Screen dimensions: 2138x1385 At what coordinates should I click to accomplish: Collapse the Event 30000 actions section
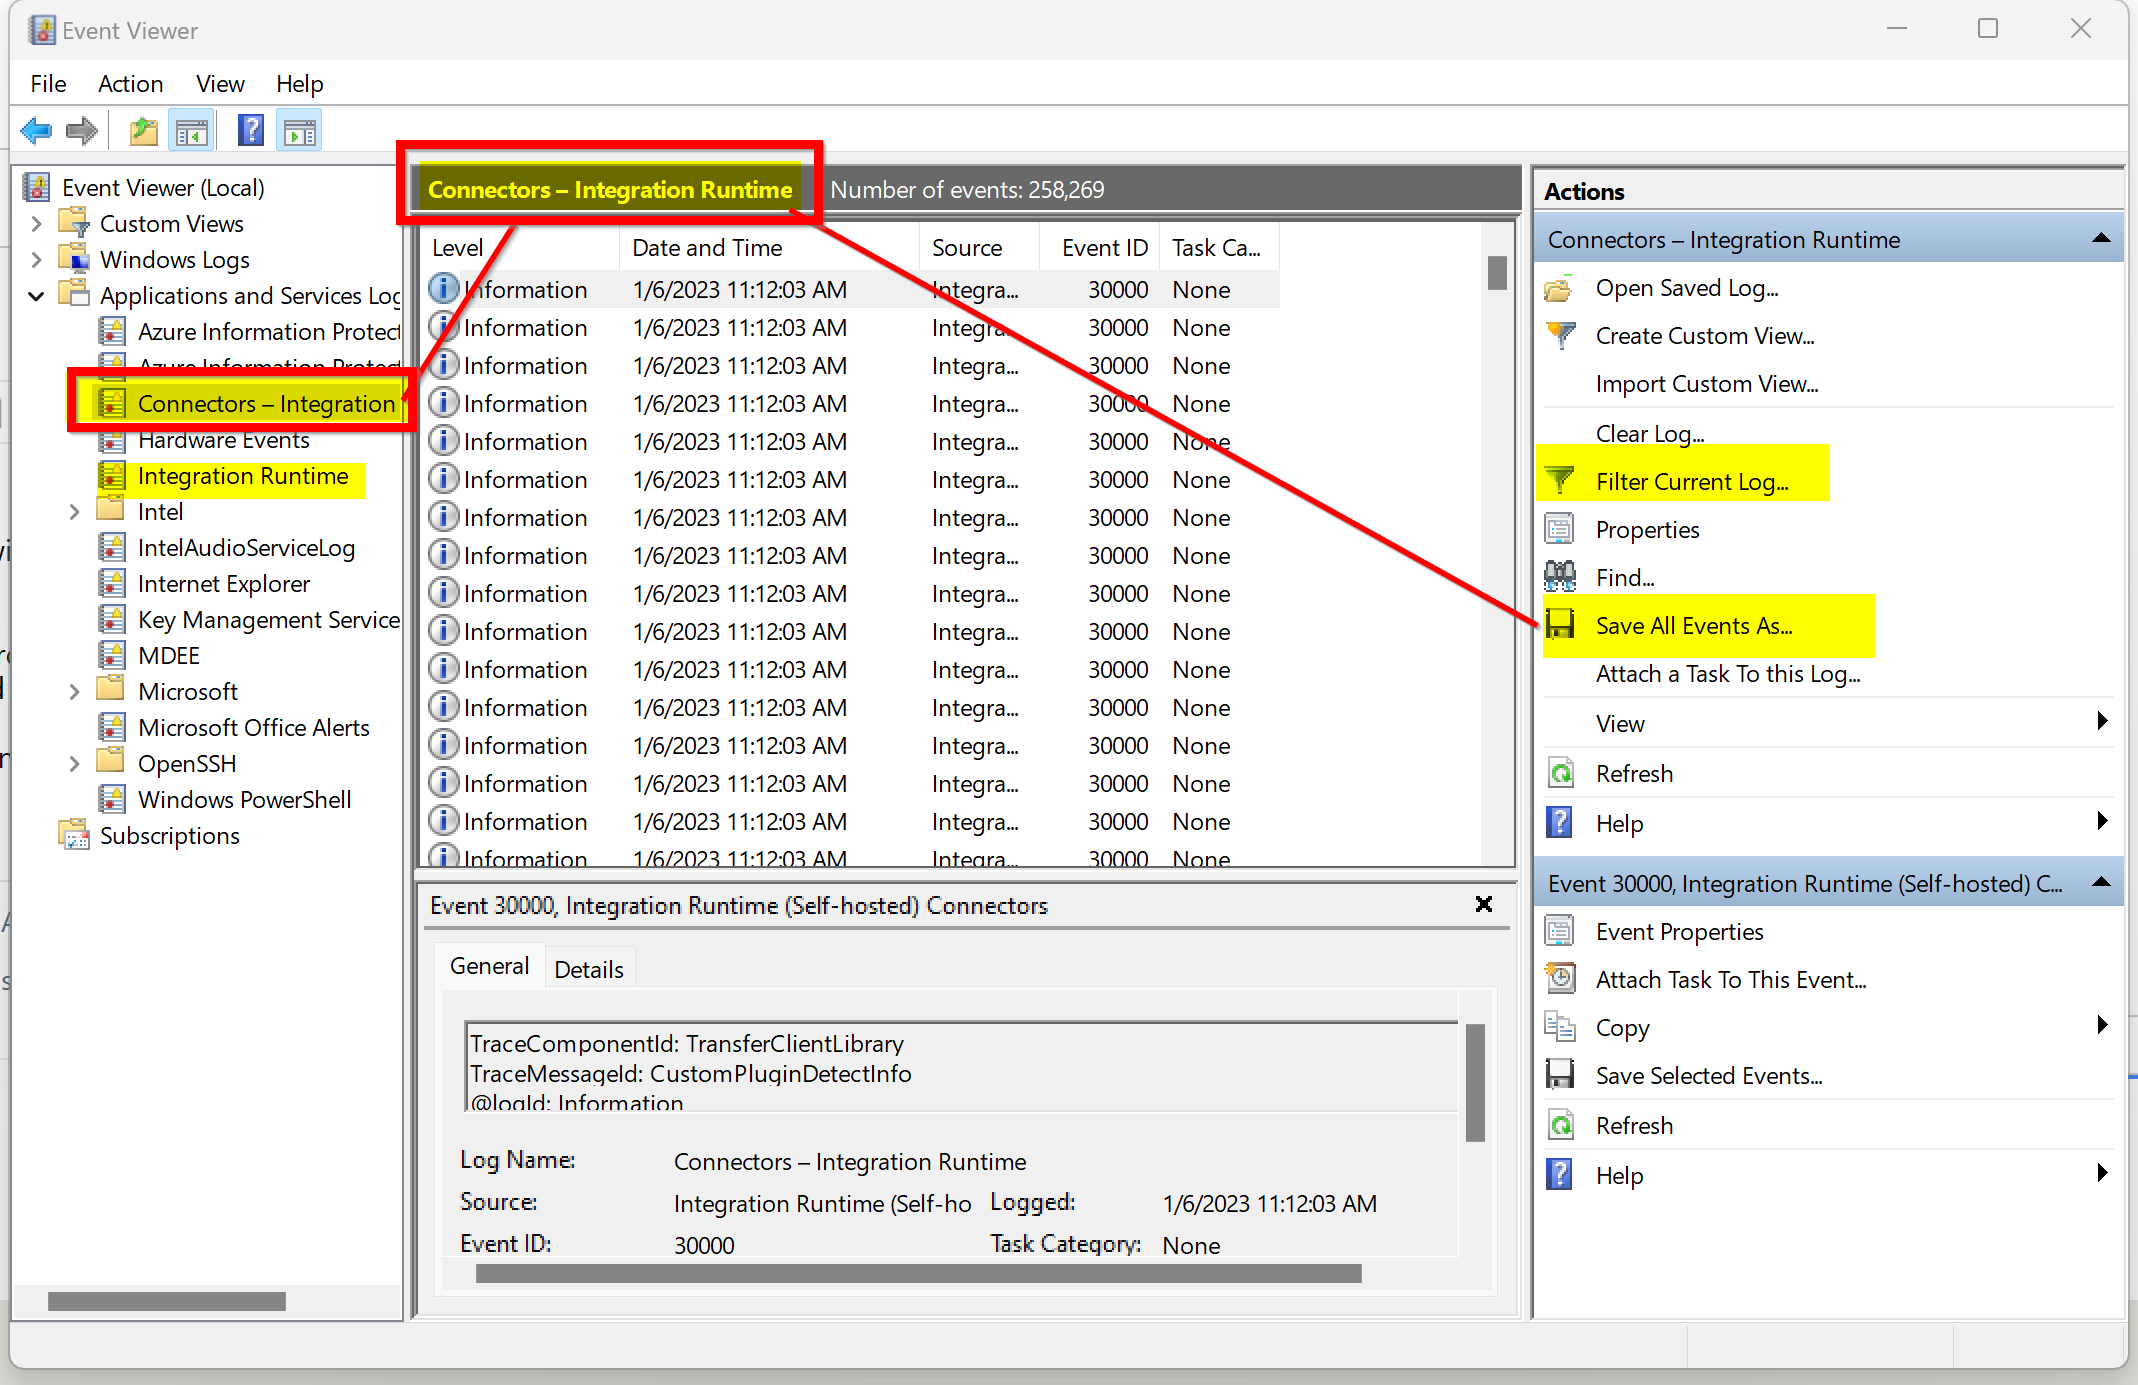point(2101,882)
